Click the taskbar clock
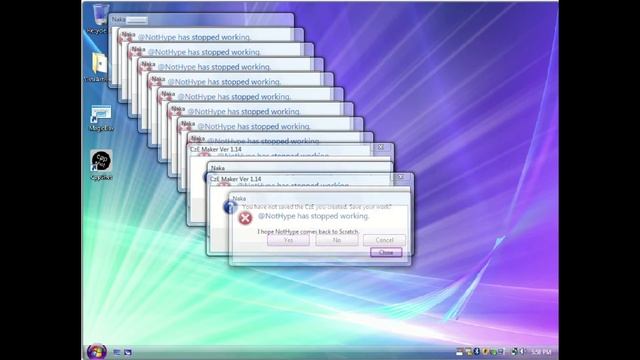This screenshot has width=640, height=360. pos(542,351)
